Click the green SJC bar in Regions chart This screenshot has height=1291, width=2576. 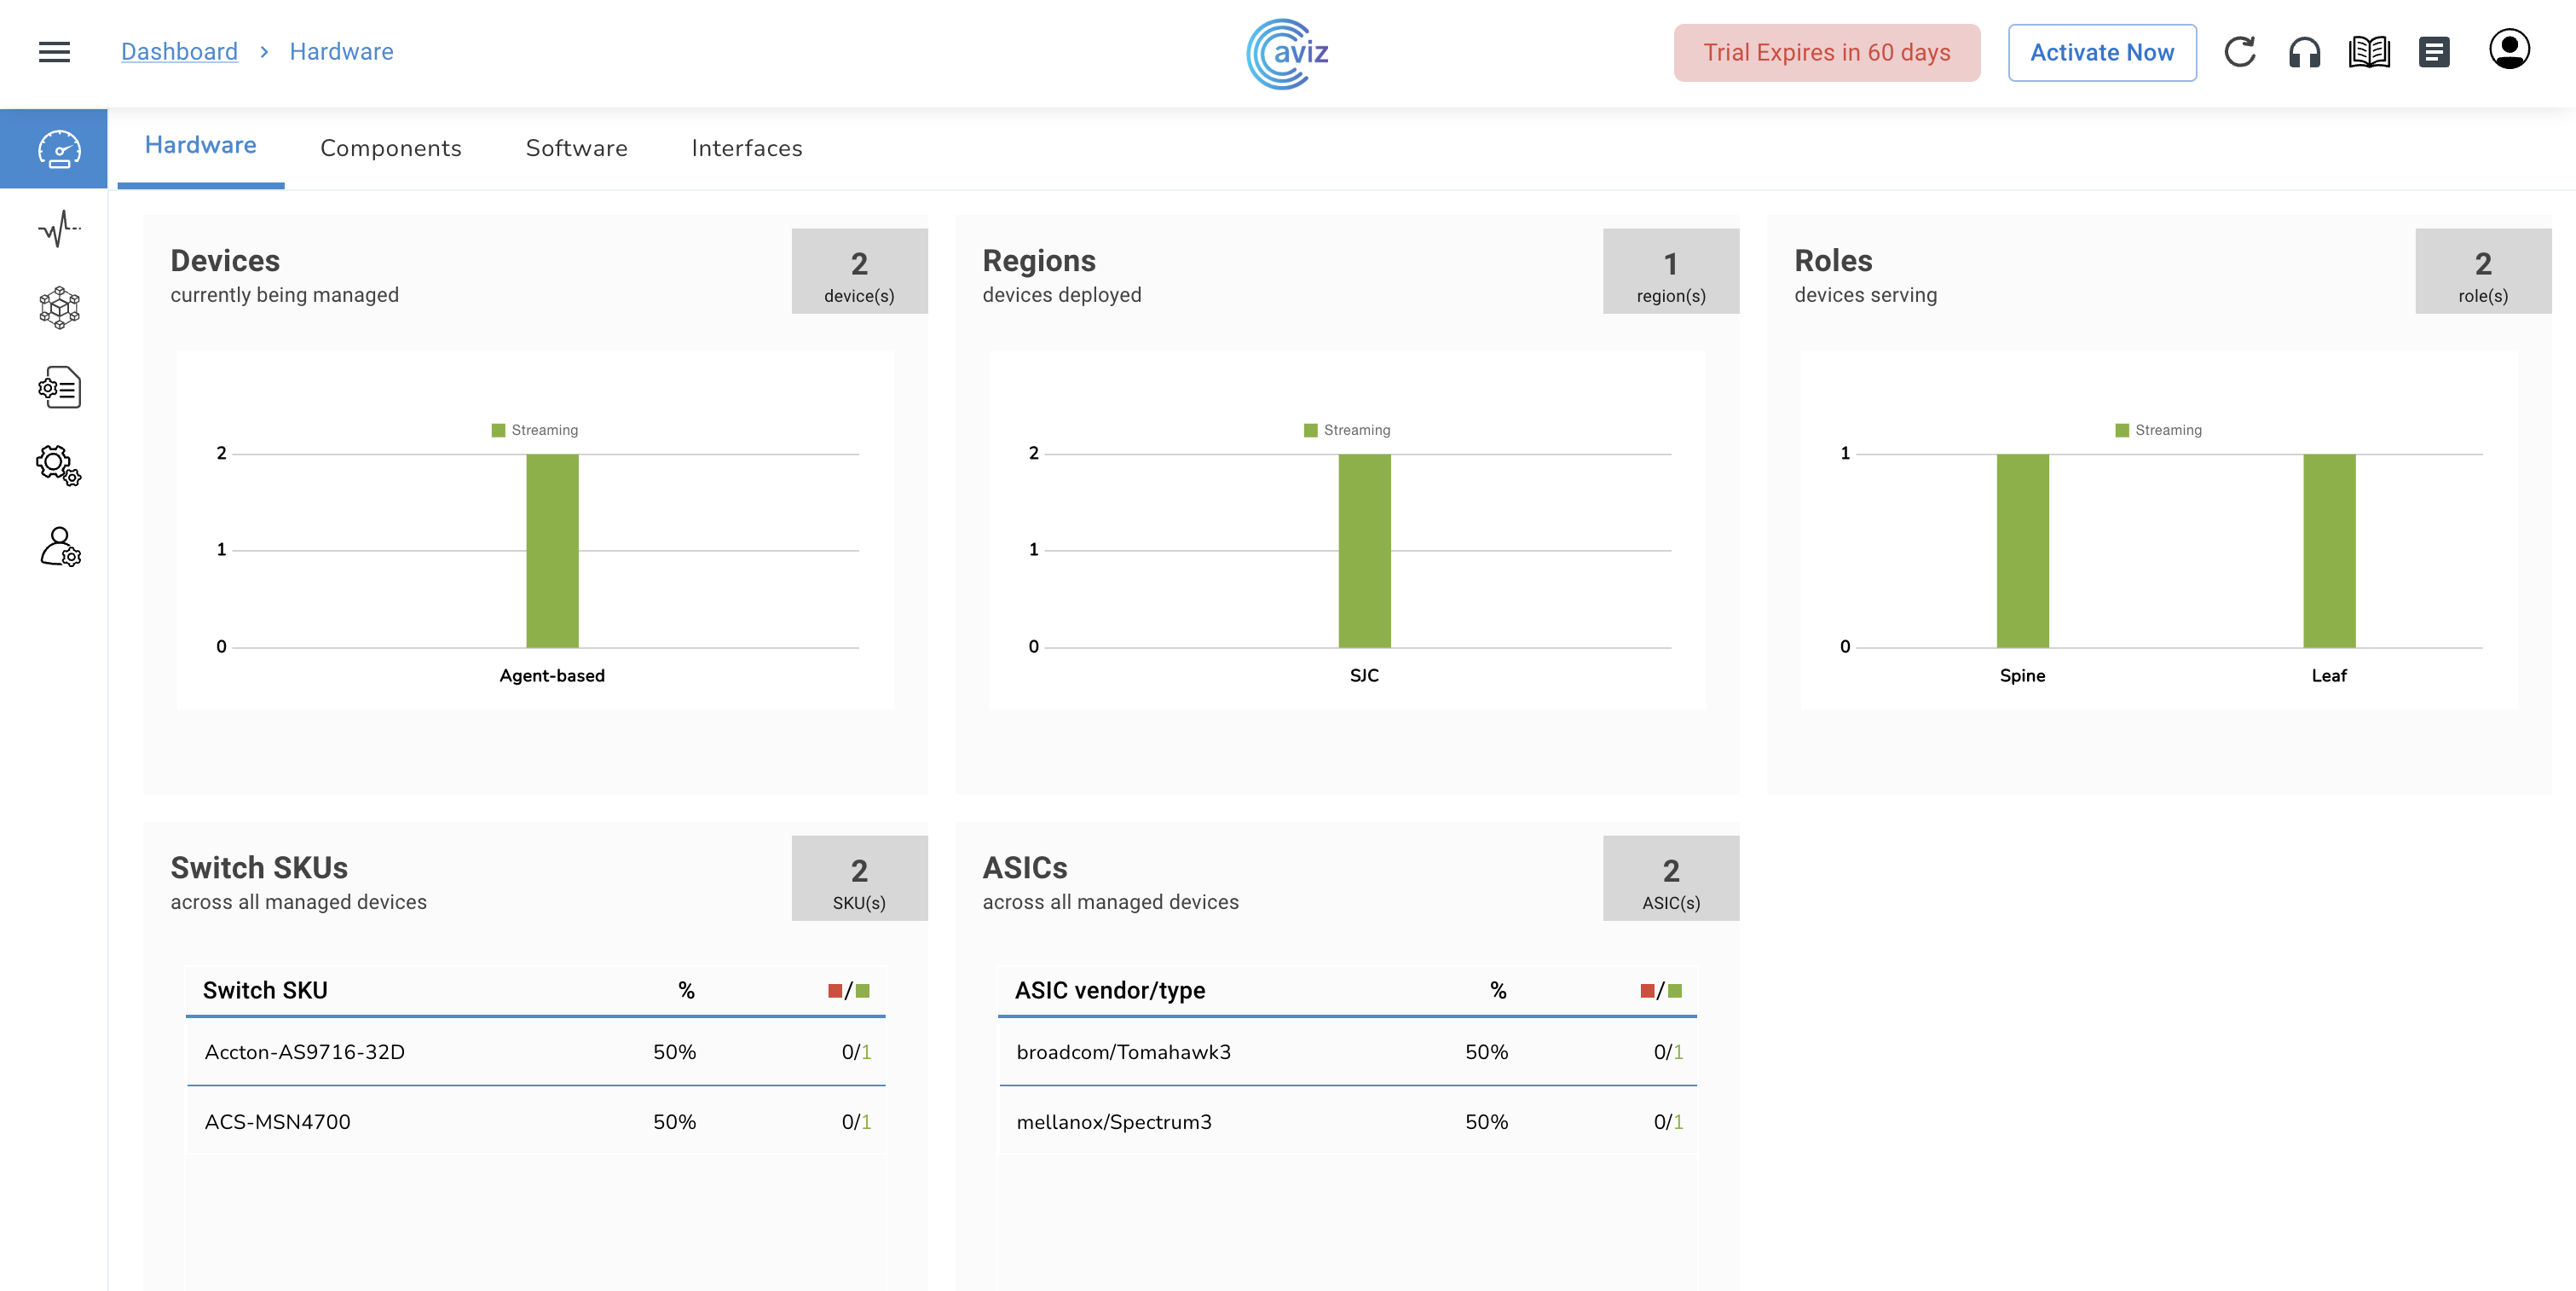coord(1364,550)
